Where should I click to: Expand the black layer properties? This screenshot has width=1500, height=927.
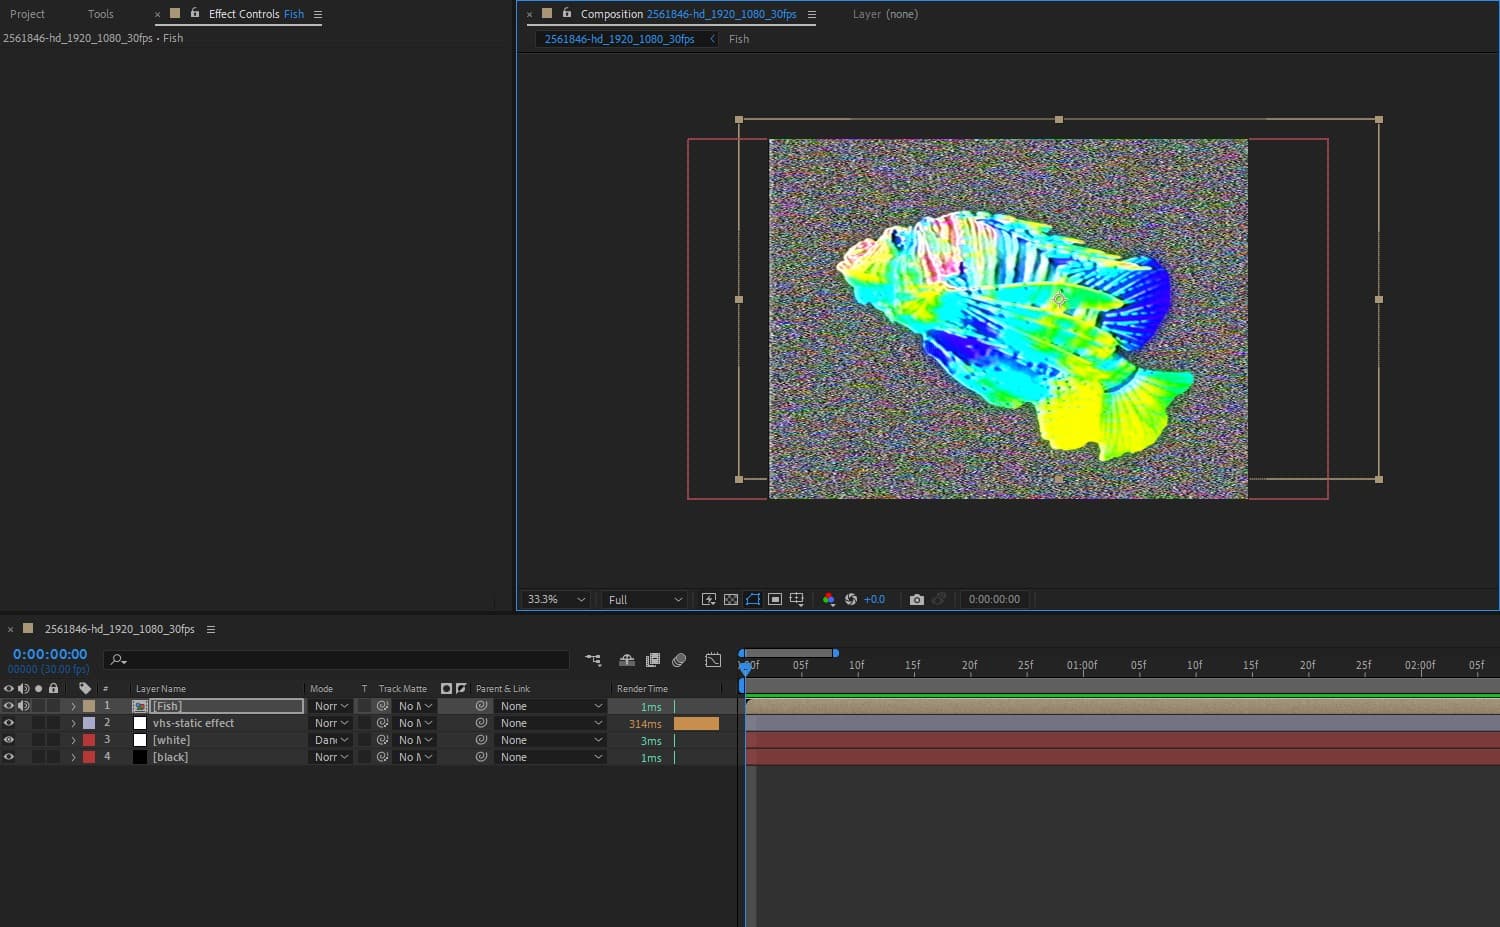pyautogui.click(x=73, y=757)
